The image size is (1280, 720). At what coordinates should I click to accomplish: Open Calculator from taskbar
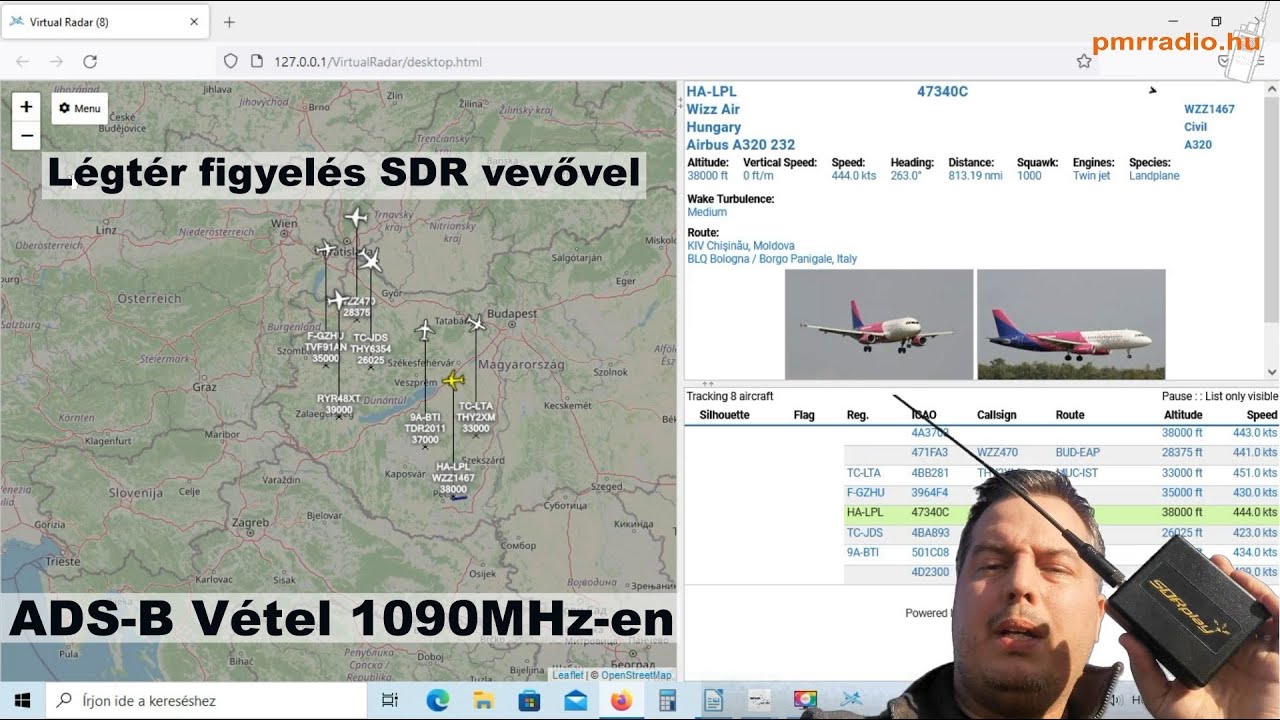pyautogui.click(x=667, y=701)
